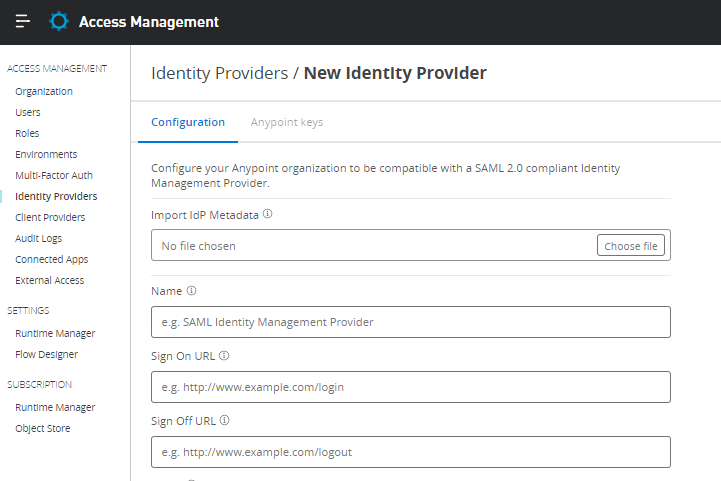The width and height of the screenshot is (721, 481).
Task: Open External Access in the sidebar
Action: click(50, 280)
